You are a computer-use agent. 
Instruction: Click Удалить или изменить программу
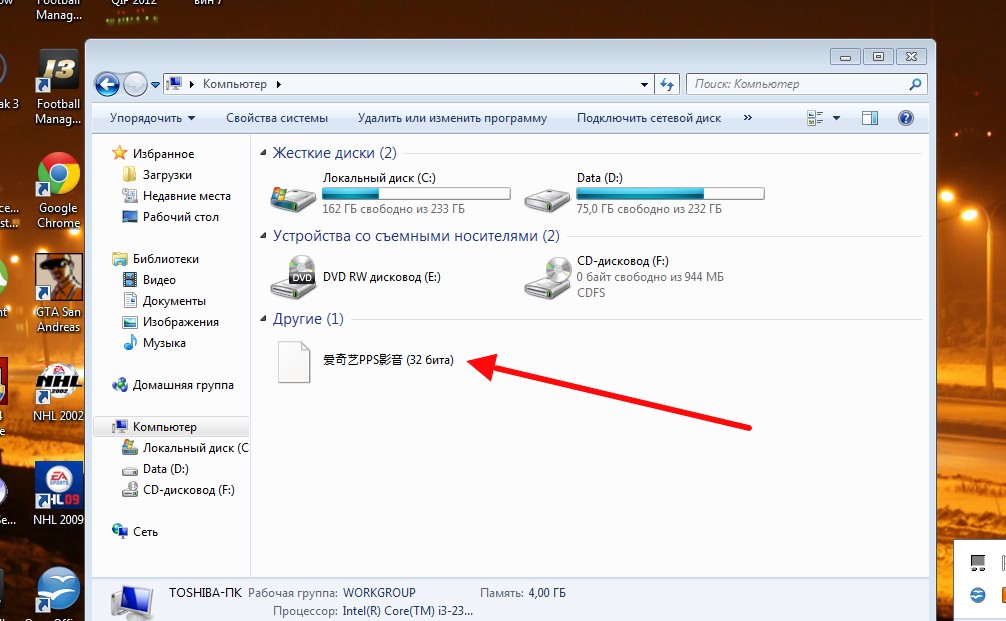452,118
